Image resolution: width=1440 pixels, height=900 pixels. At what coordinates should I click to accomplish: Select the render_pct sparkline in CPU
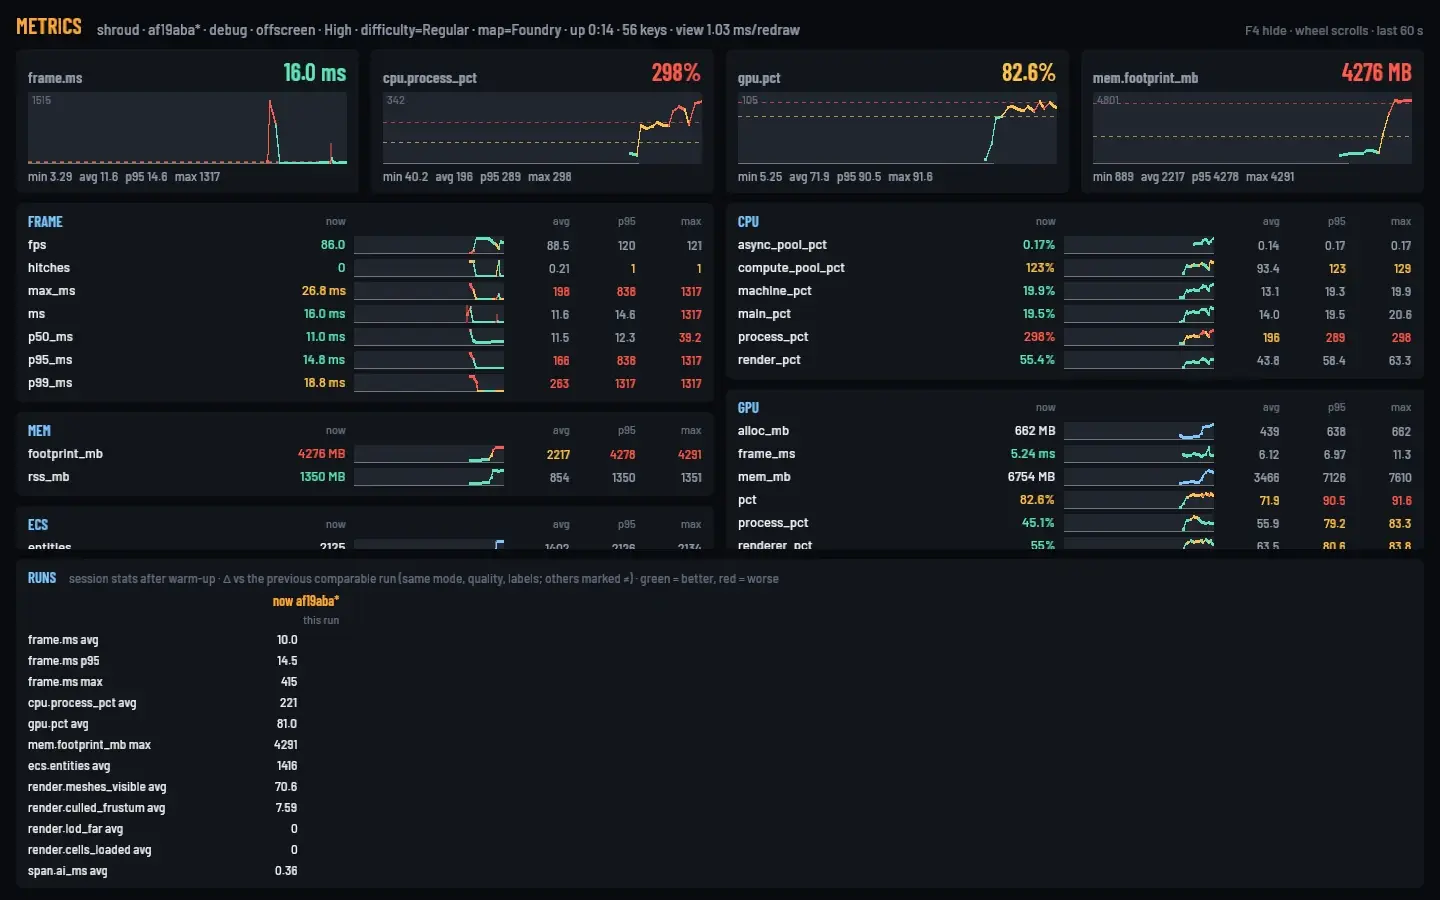point(1139,360)
